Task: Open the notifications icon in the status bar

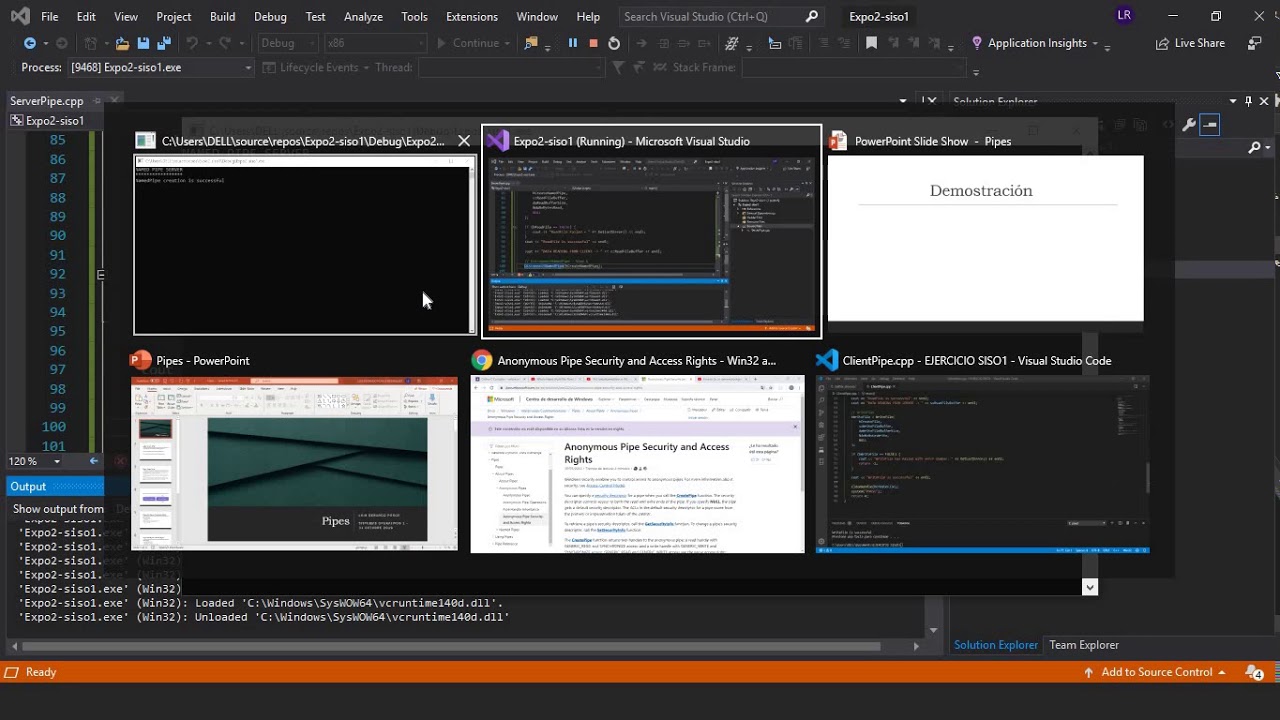Action: pos(1254,672)
